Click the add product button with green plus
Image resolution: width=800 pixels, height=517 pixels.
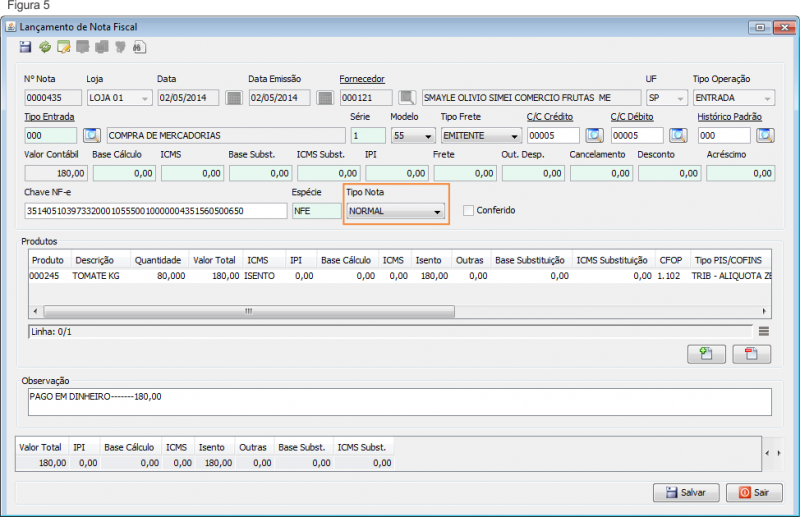pos(706,354)
